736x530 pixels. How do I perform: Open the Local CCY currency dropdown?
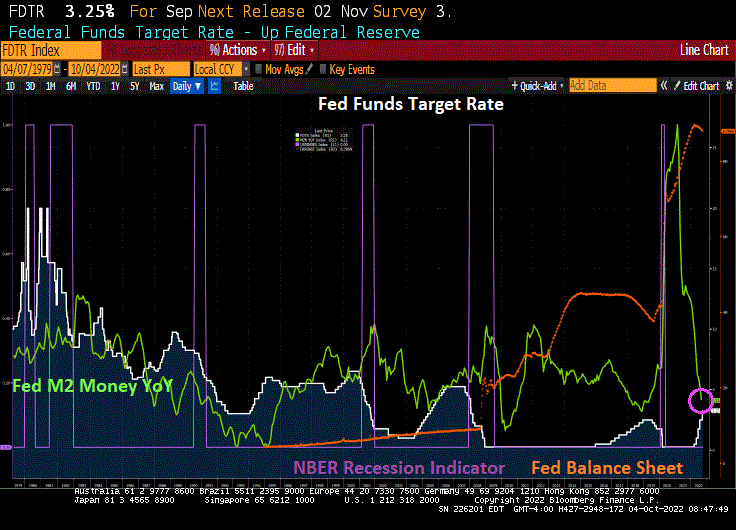[220, 69]
